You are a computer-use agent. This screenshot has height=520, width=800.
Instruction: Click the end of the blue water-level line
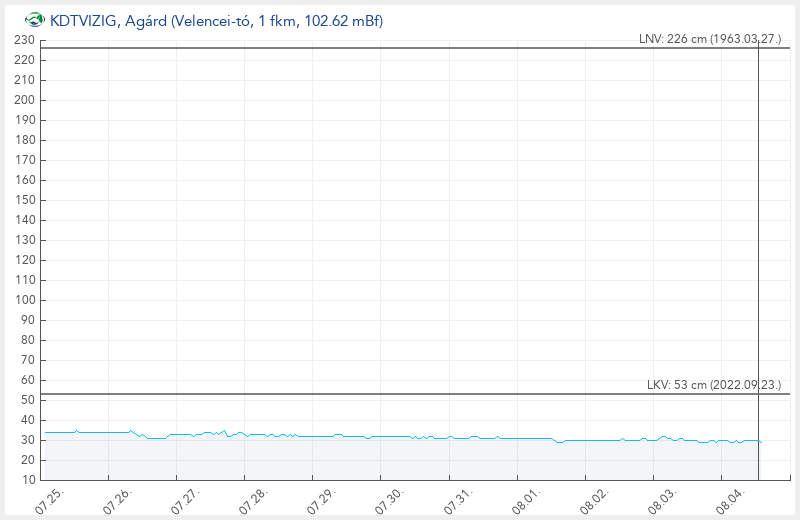(761, 442)
